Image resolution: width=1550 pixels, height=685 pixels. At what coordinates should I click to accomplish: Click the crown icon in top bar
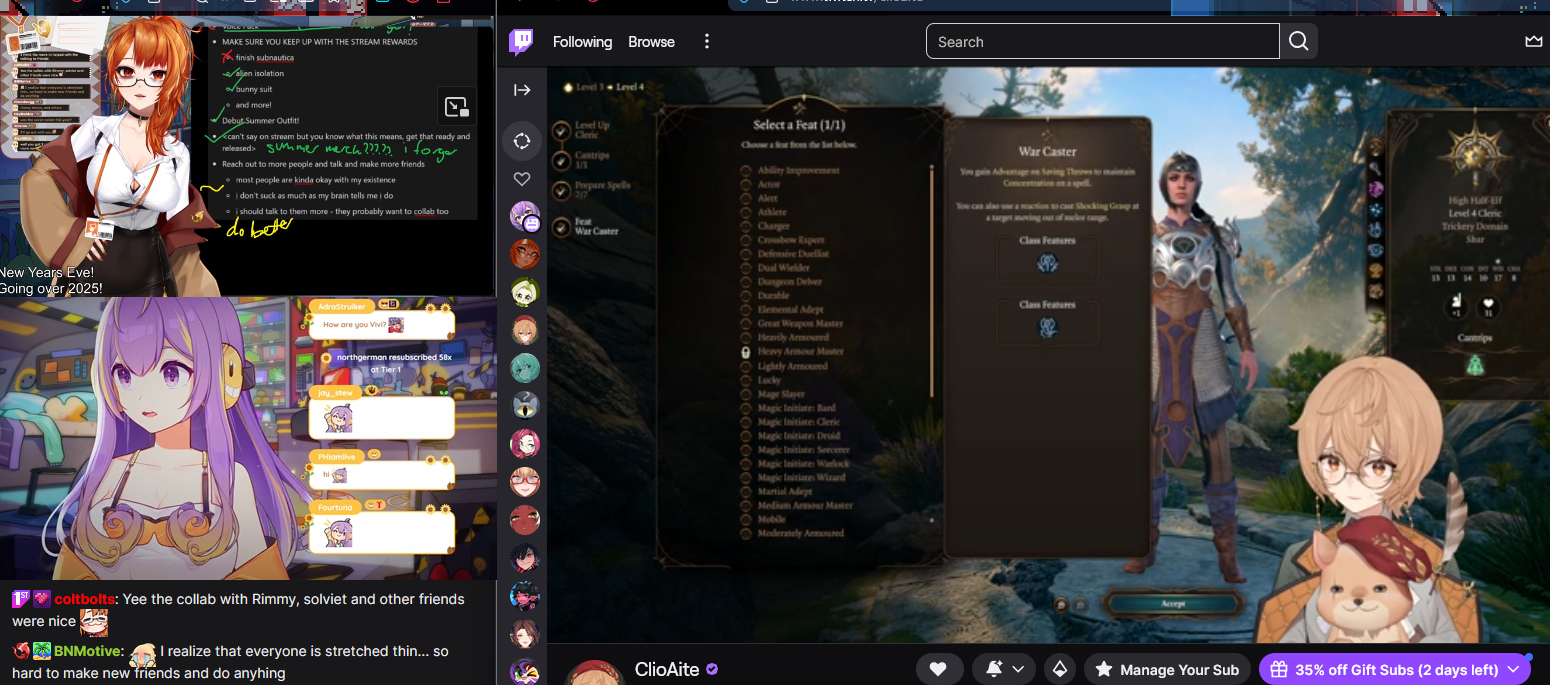pyautogui.click(x=1533, y=42)
